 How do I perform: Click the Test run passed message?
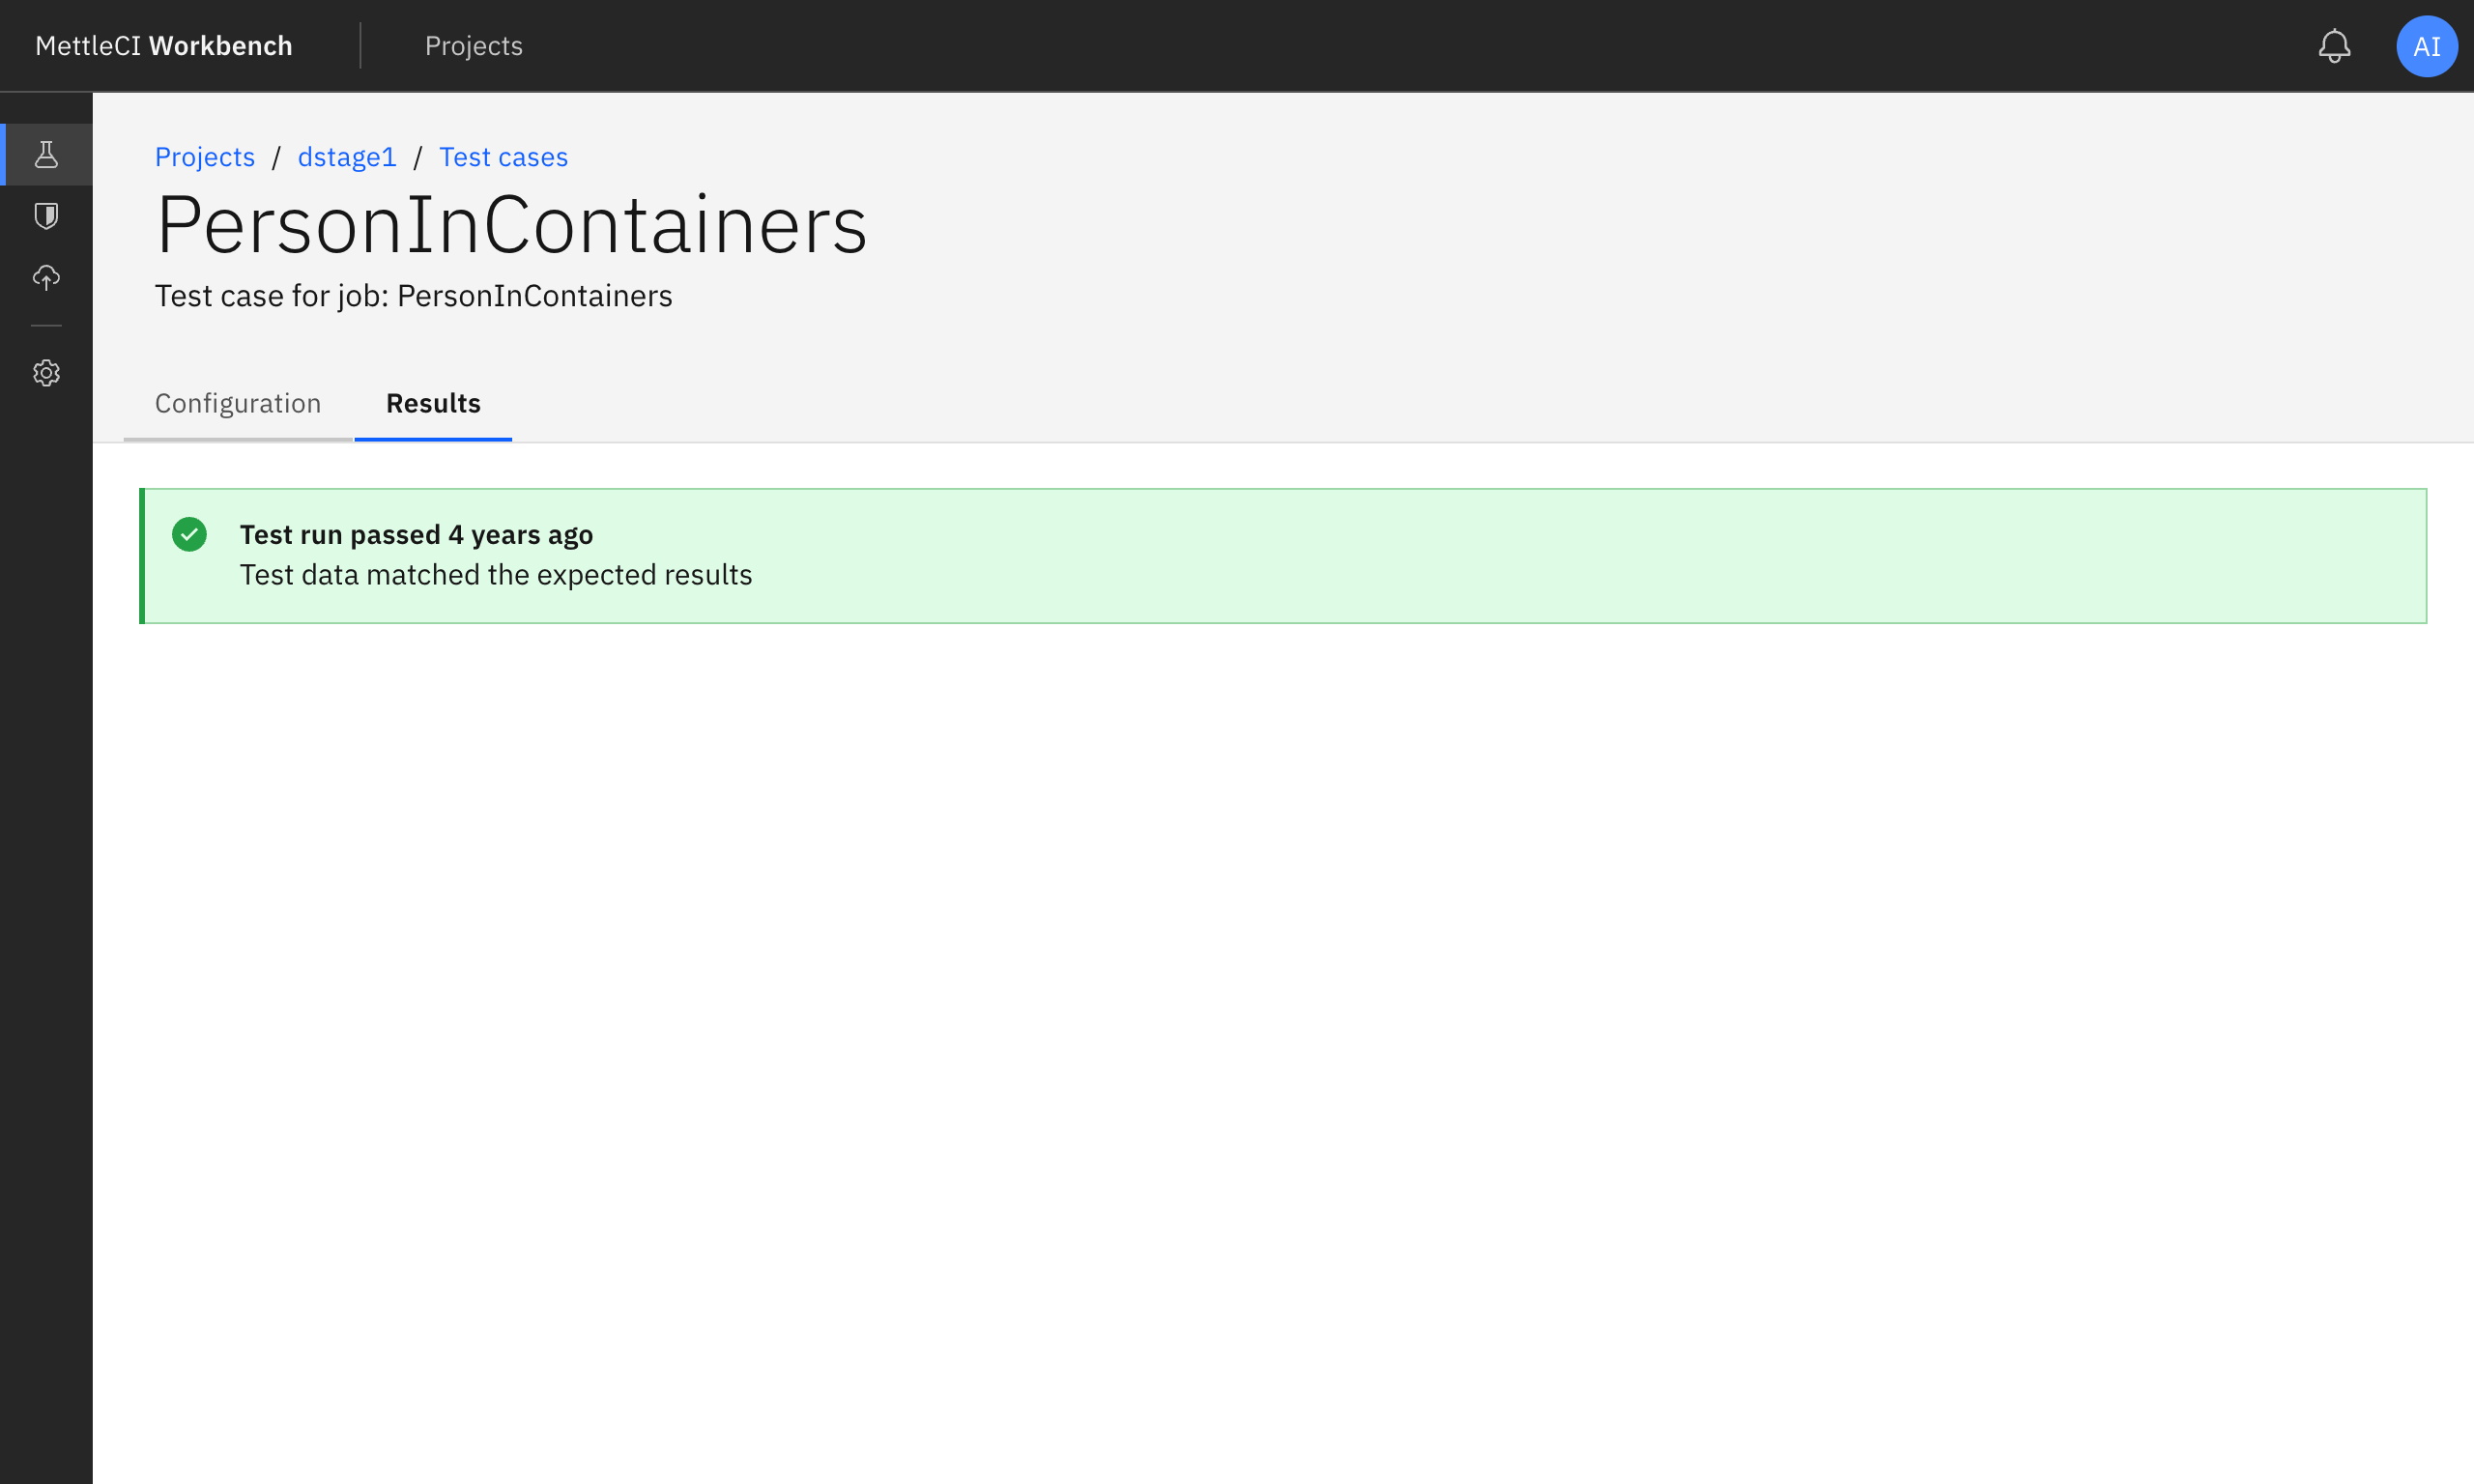point(416,534)
